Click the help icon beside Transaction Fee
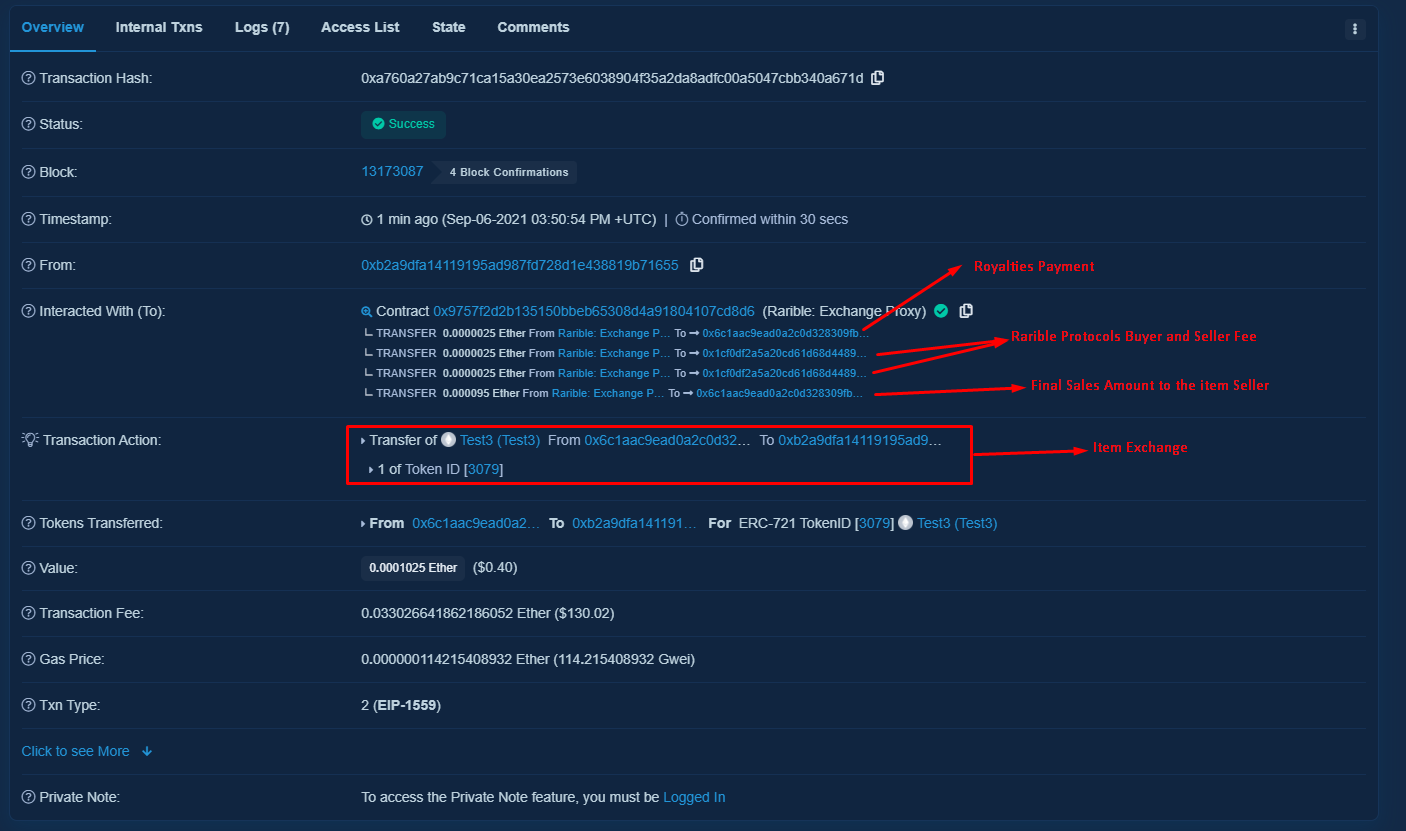This screenshot has height=831, width=1406. (x=29, y=613)
